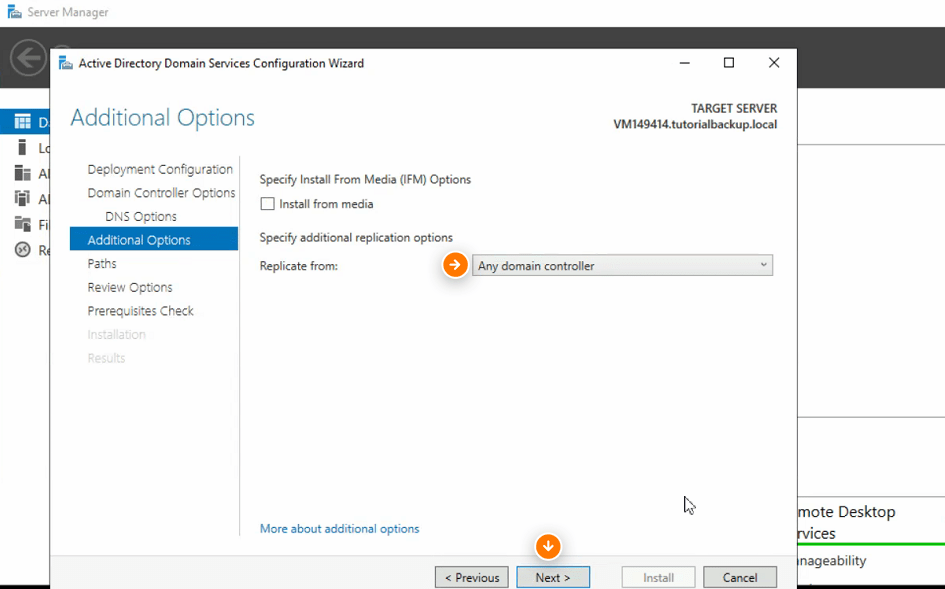Click the Next button to continue
Image resolution: width=945 pixels, height=589 pixels.
(553, 577)
